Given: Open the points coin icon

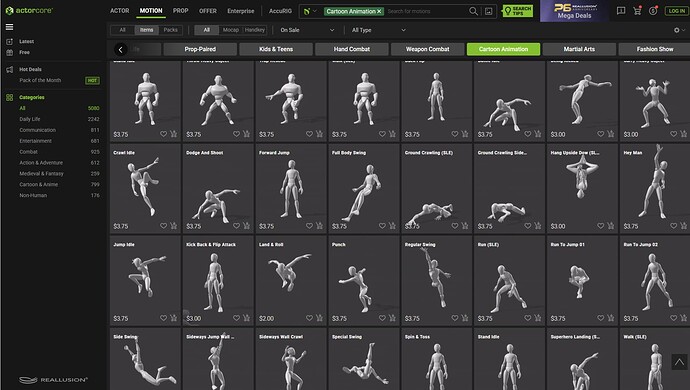Looking at the screenshot, I should point(653,11).
